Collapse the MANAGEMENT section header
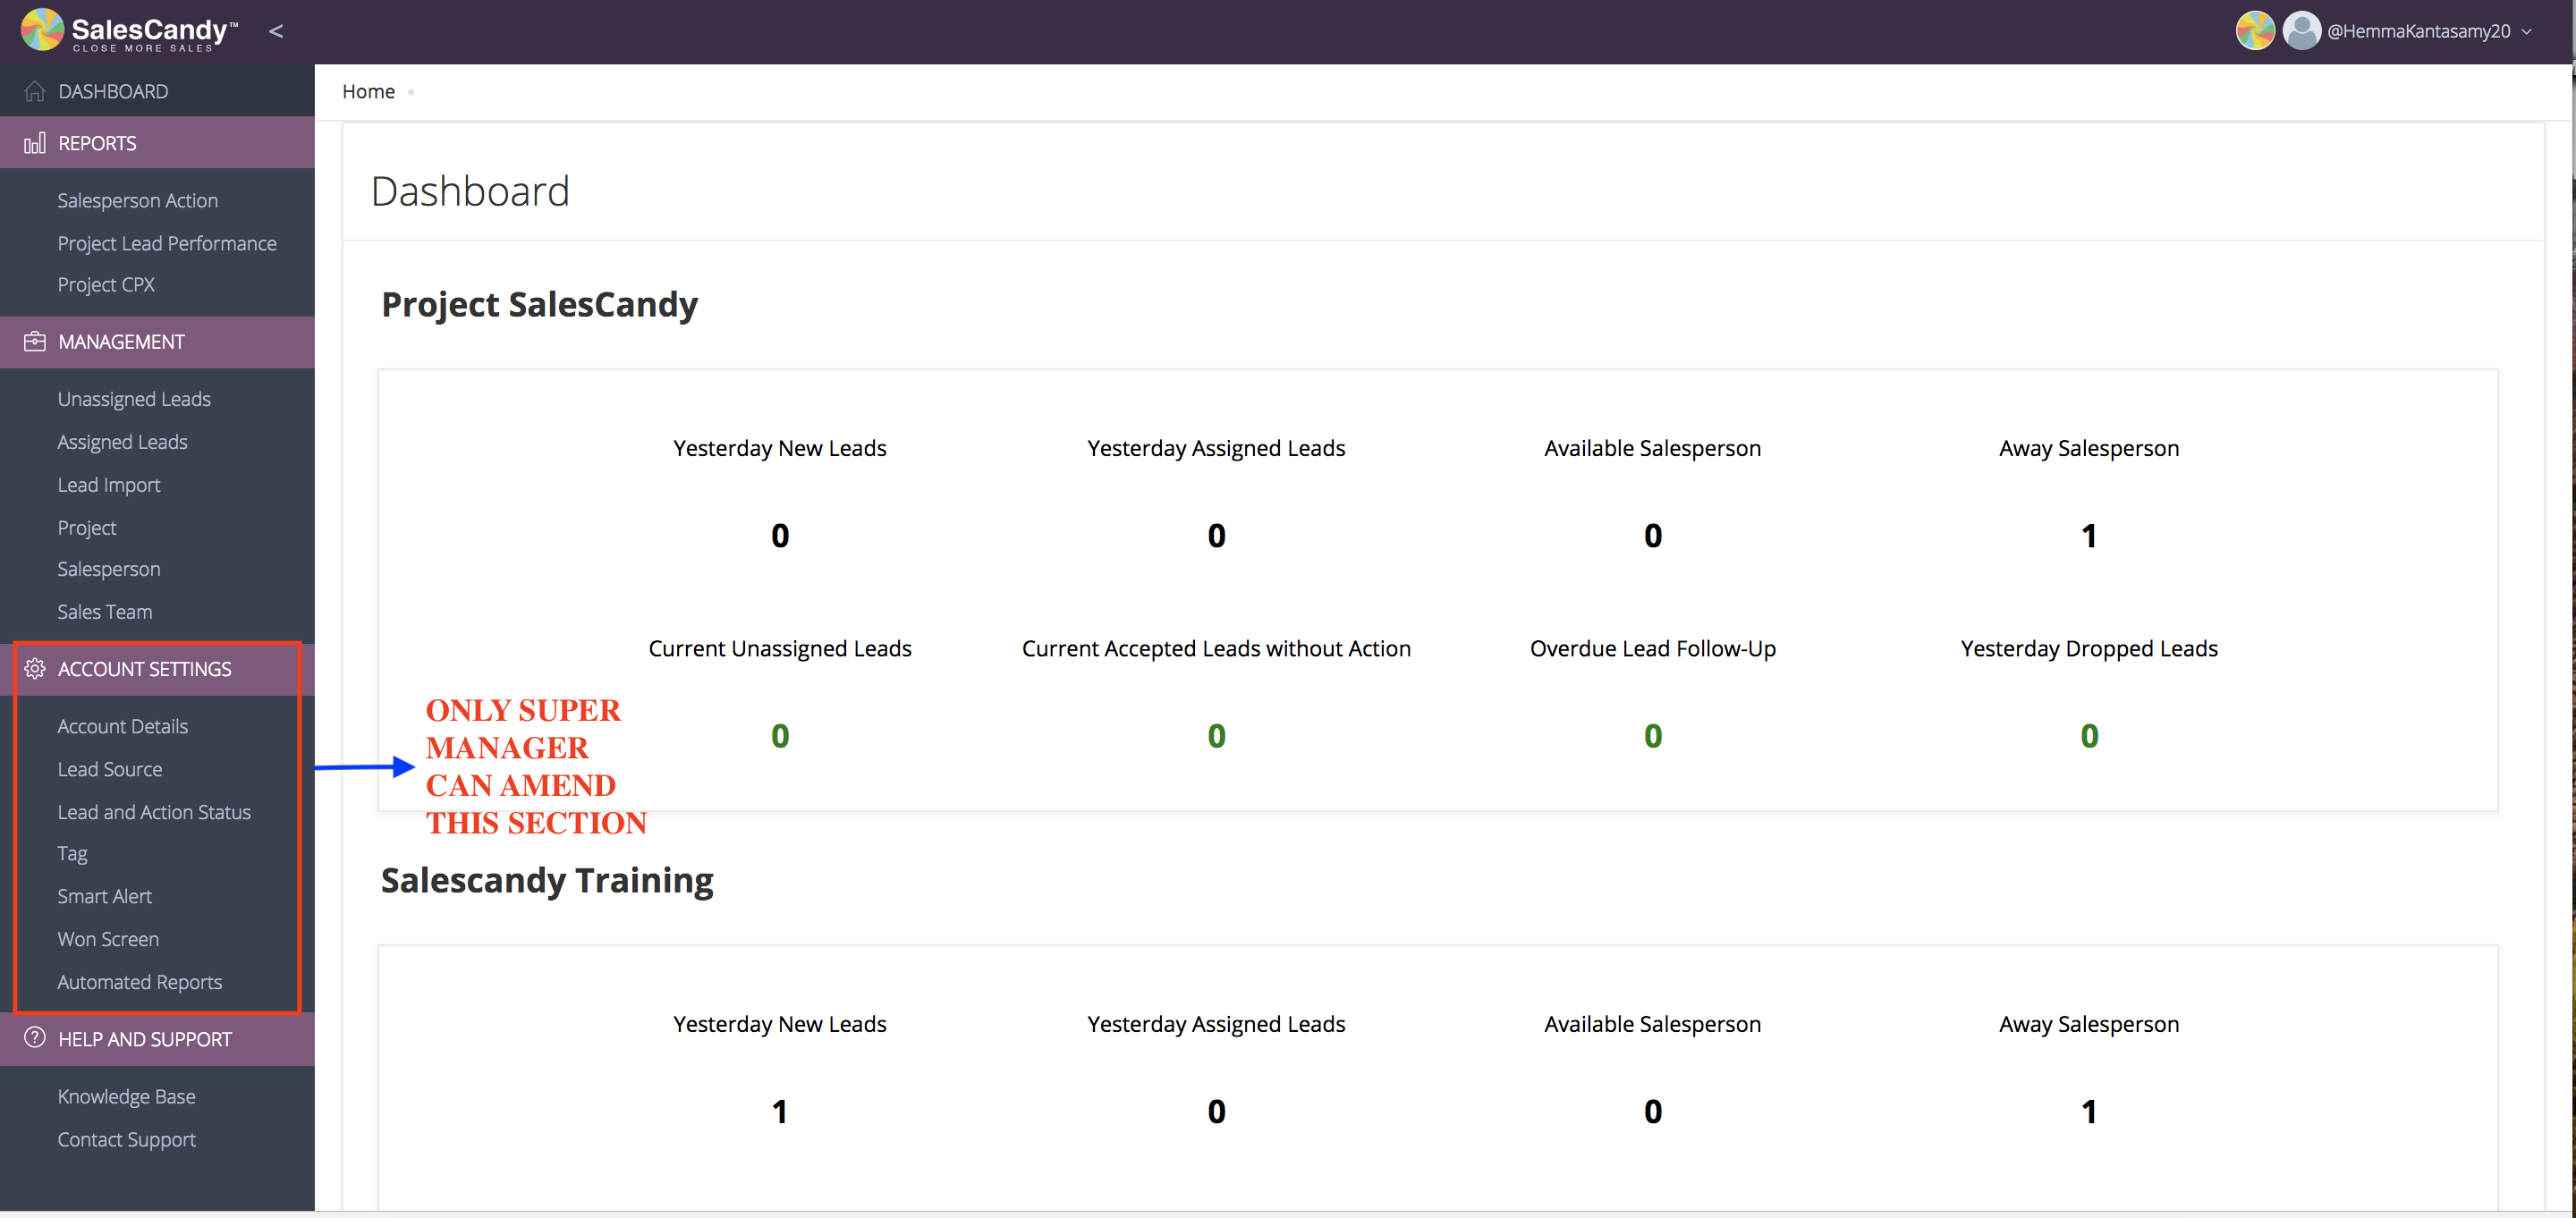This screenshot has width=2576, height=1218. (121, 342)
